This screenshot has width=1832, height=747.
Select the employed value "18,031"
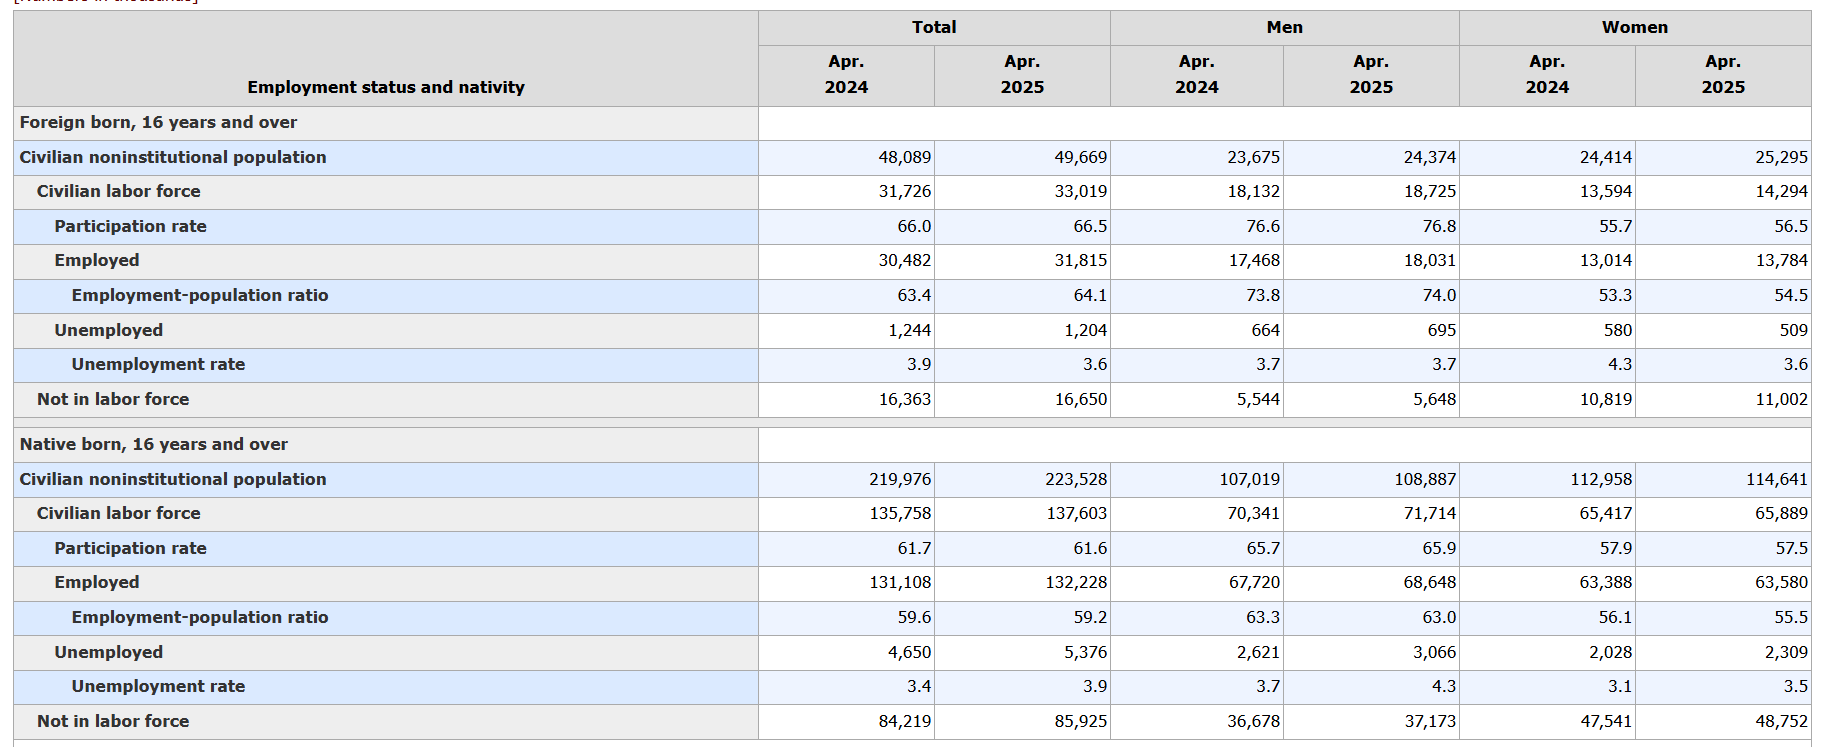(1430, 260)
